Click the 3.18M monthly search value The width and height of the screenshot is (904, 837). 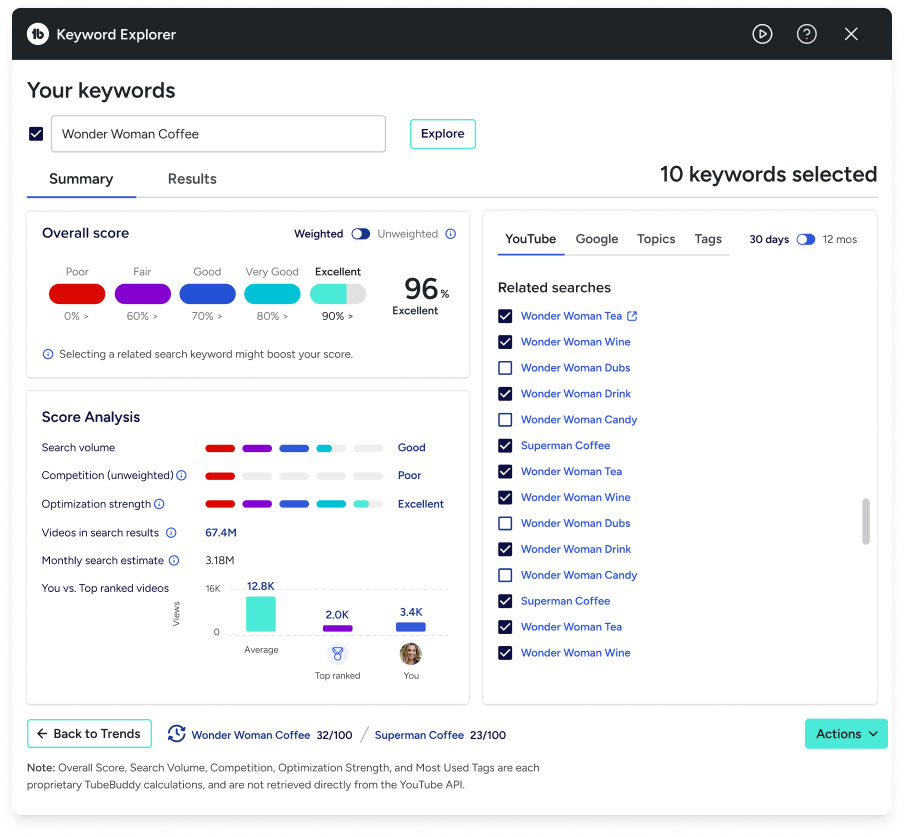coord(220,560)
